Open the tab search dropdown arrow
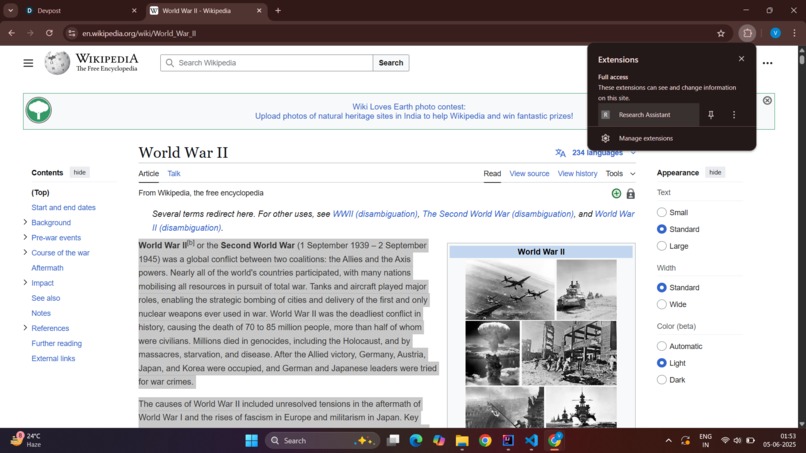The image size is (806, 453). tap(10, 10)
